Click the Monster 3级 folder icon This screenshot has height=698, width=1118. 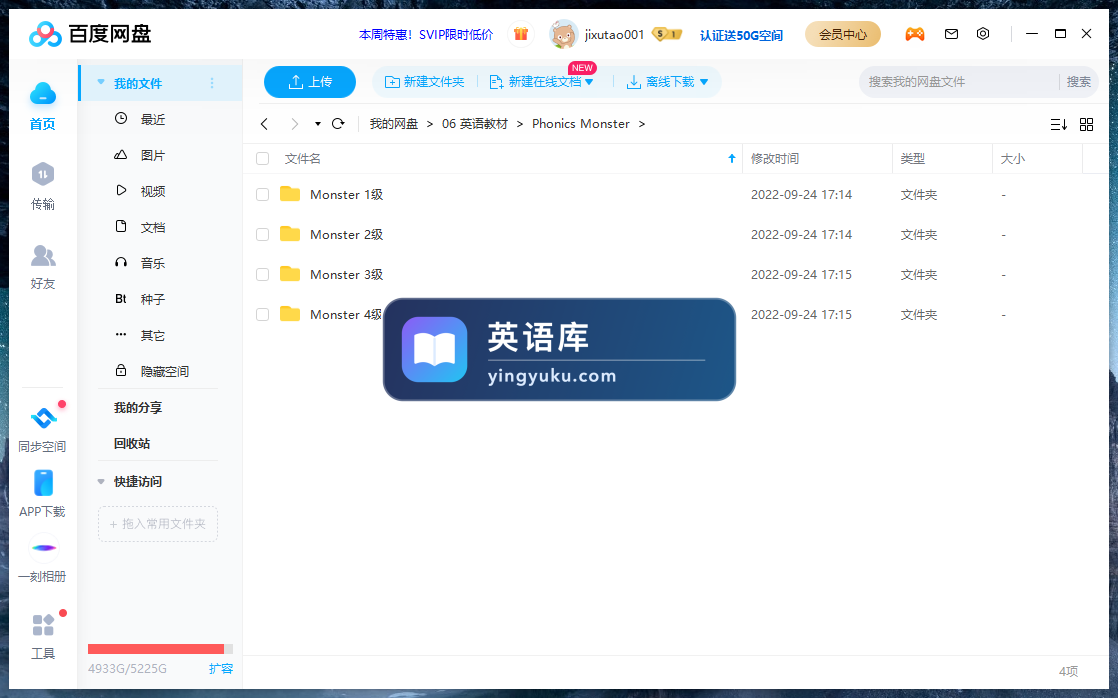290,274
